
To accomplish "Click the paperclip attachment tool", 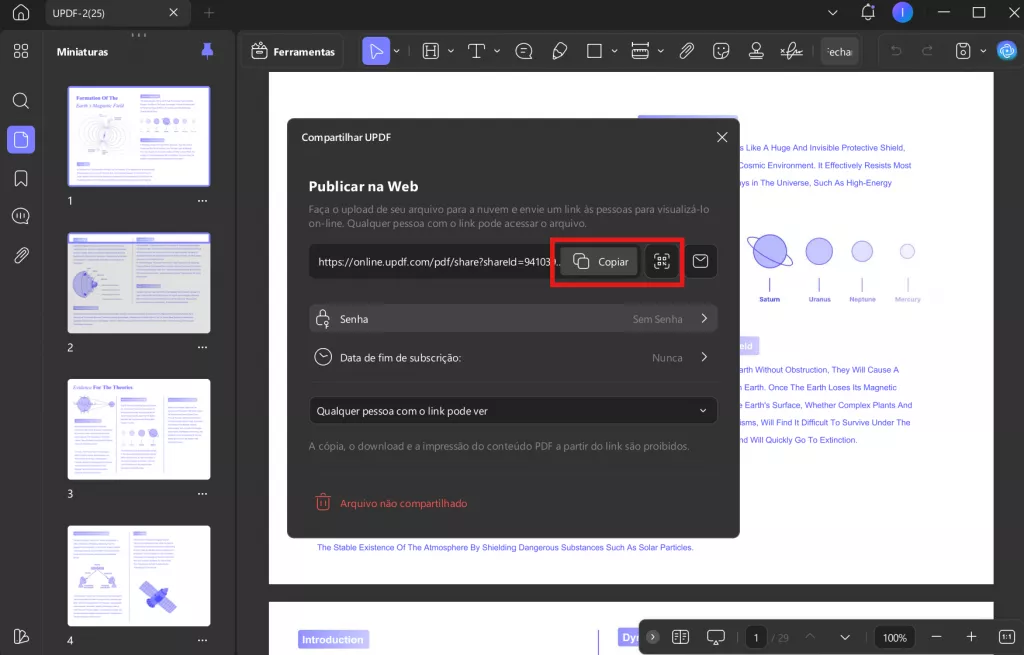I will 687,51.
